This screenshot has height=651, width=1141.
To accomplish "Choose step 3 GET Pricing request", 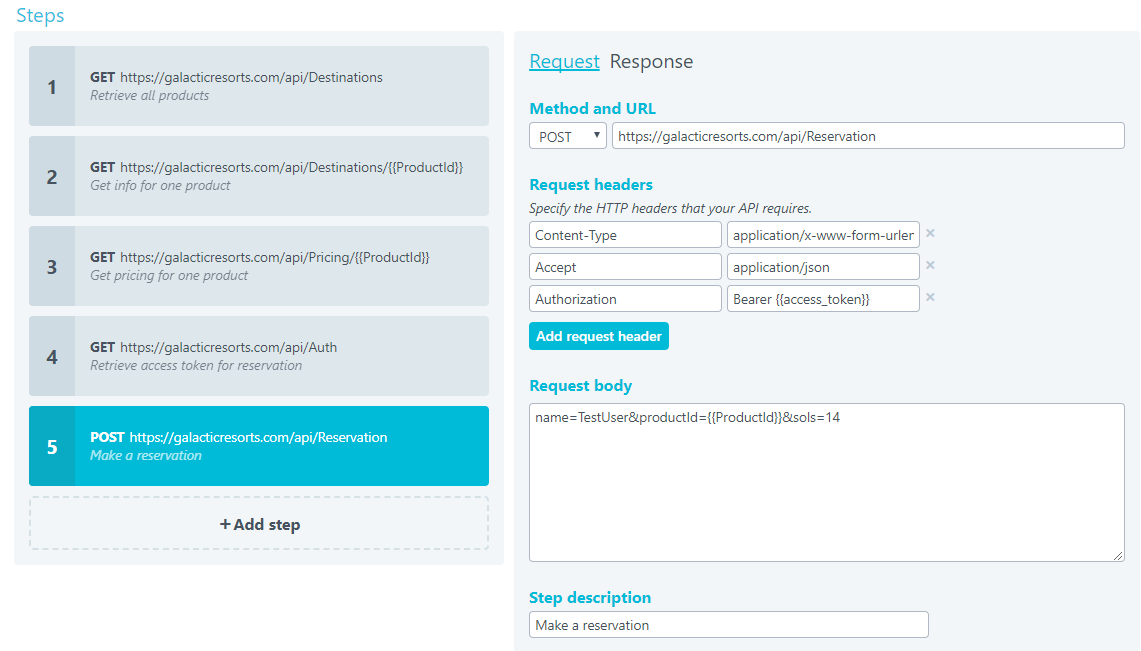I will point(259,266).
